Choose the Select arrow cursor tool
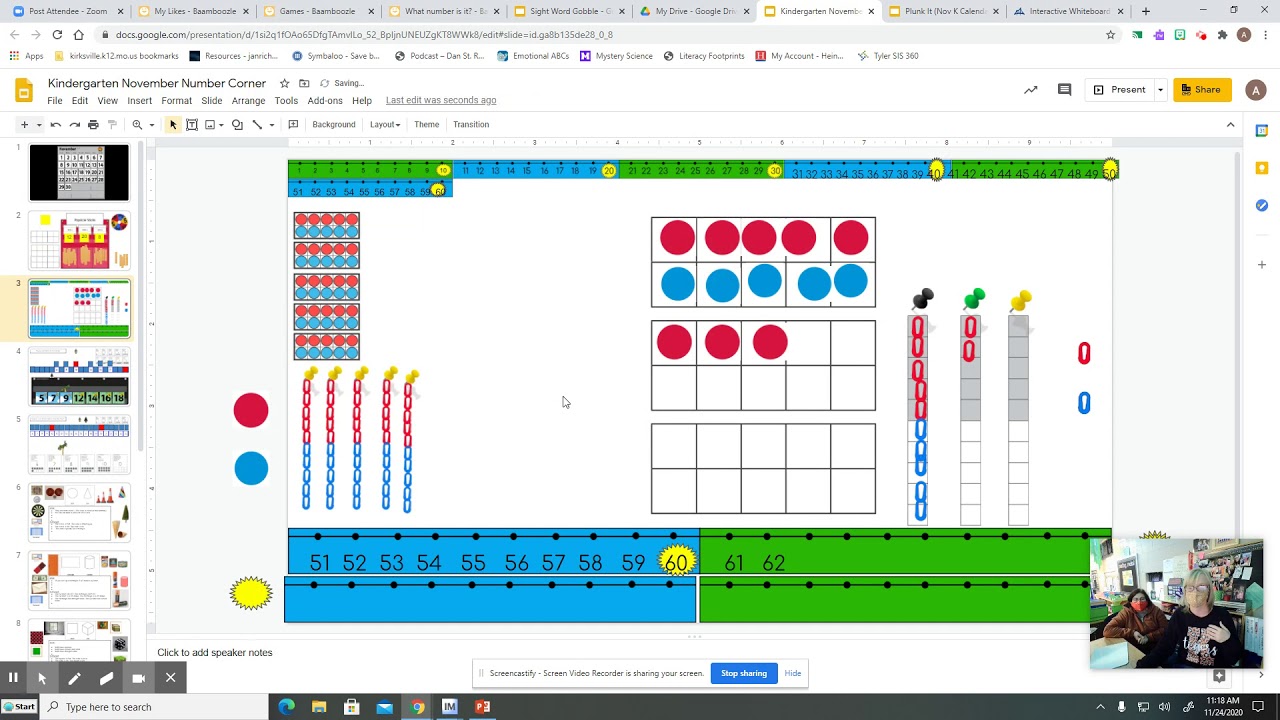Viewport: 1280px width, 720px height. 173,125
